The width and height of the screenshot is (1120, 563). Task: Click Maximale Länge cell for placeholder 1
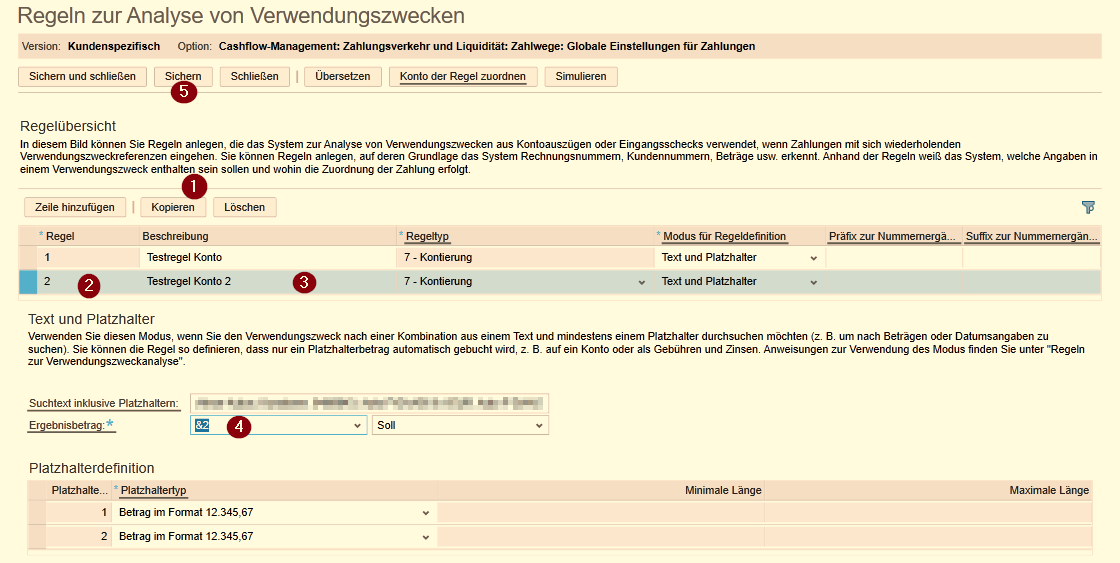[x=928, y=512]
